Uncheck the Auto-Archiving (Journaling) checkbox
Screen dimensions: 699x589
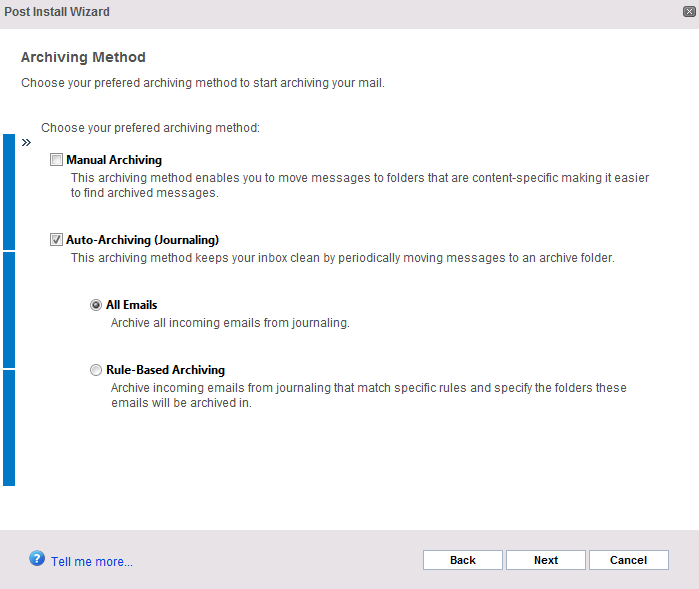56,239
